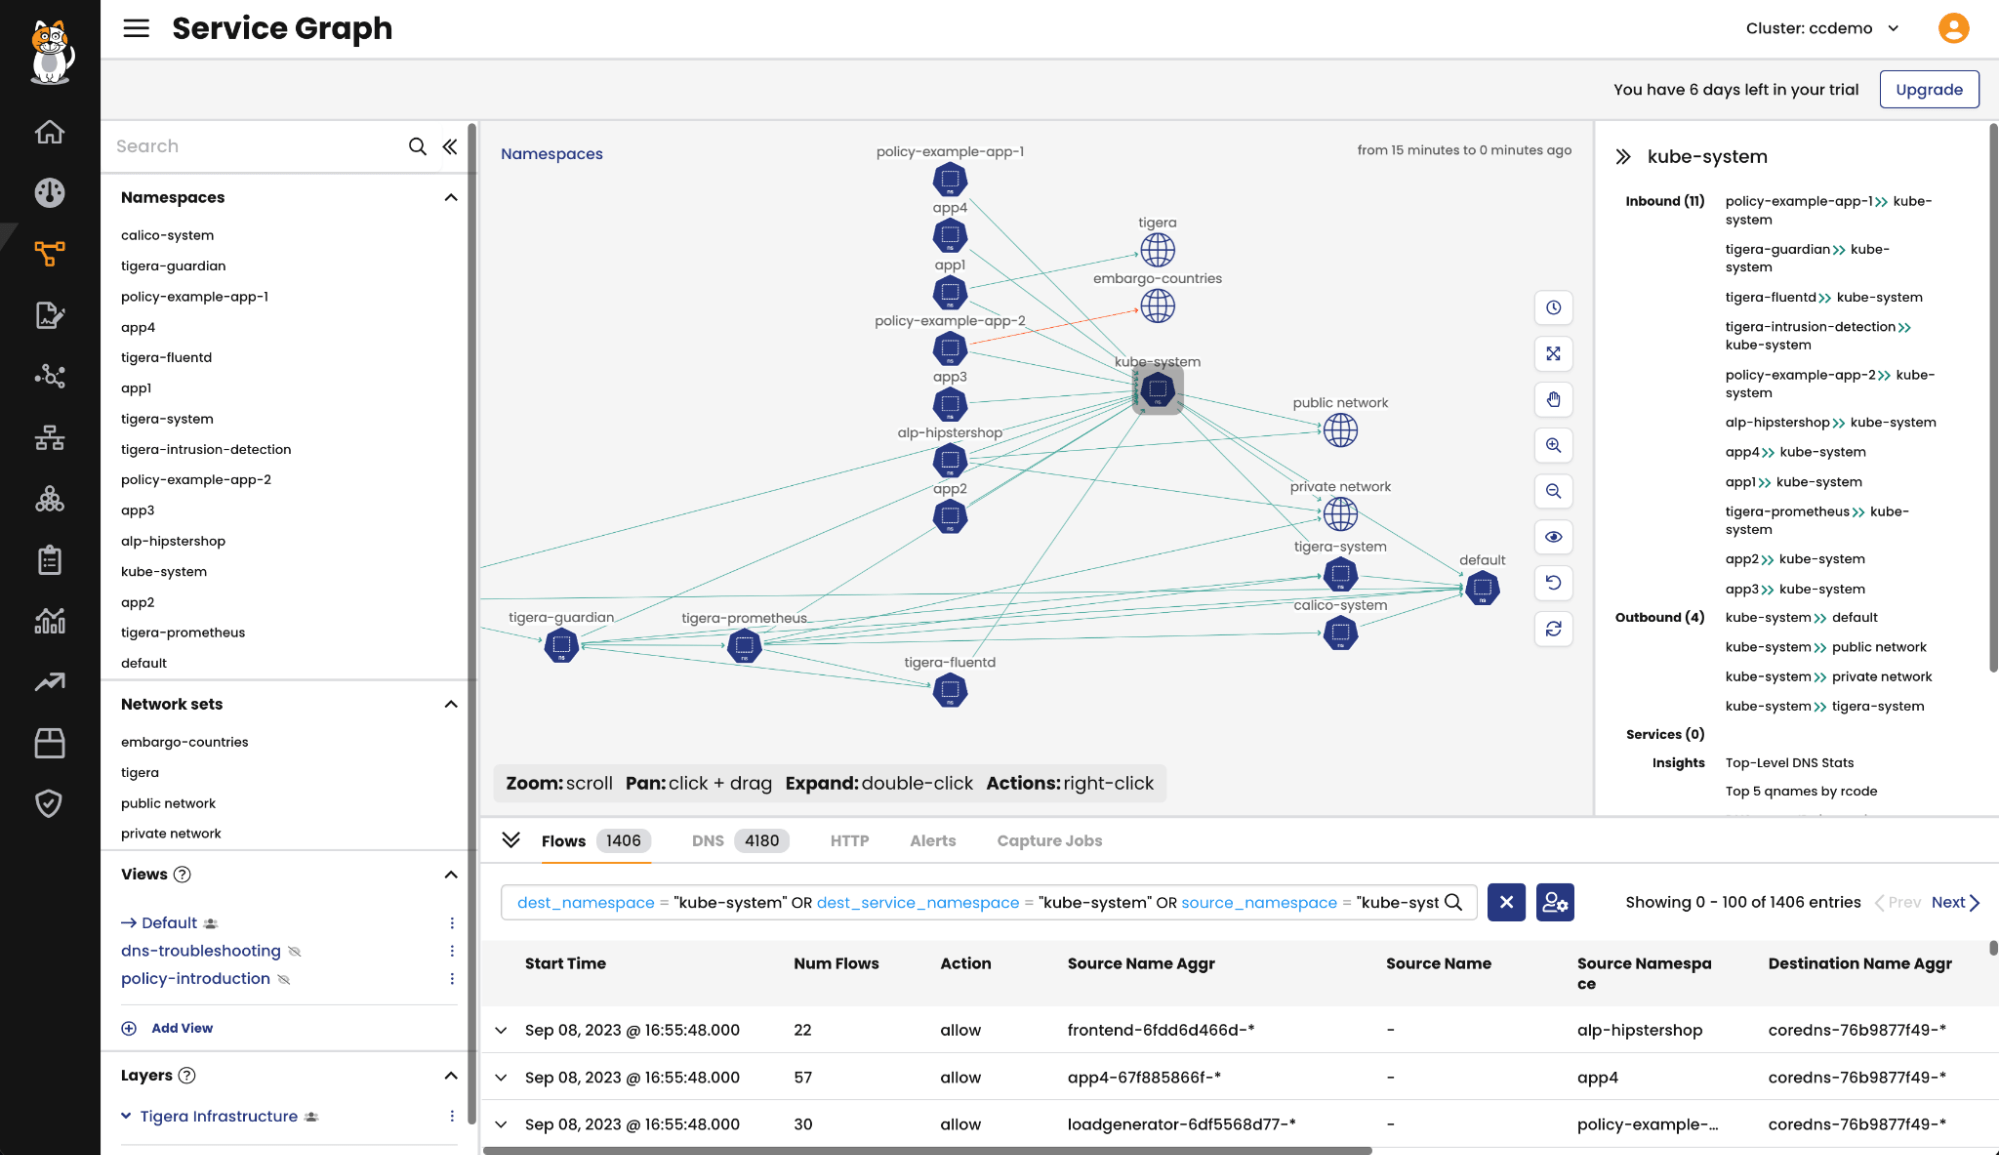The image size is (1999, 1155).
Task: Click the flow filter query field
Action: [977, 902]
